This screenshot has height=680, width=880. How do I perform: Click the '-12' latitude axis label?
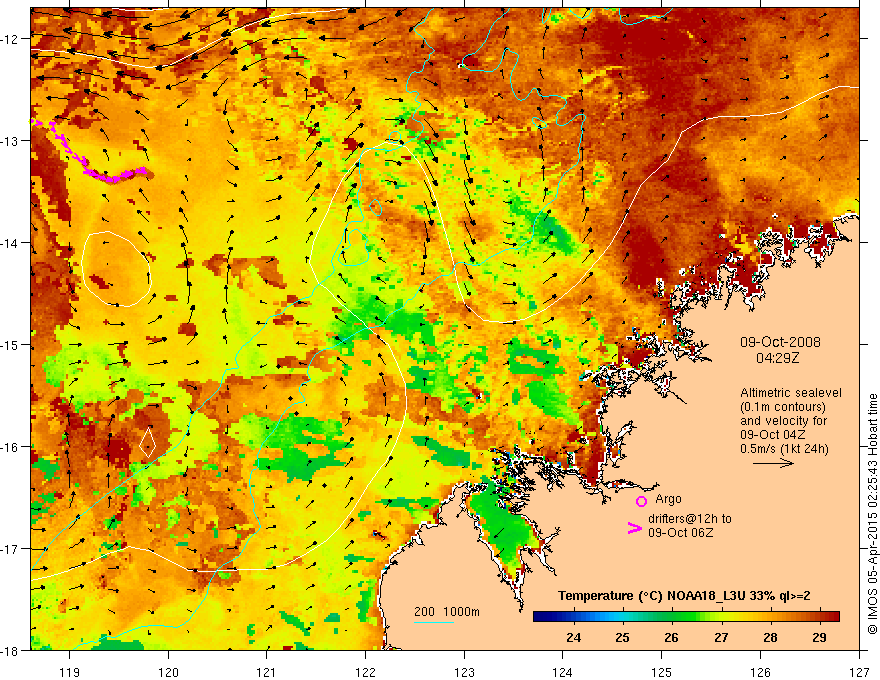(11, 39)
